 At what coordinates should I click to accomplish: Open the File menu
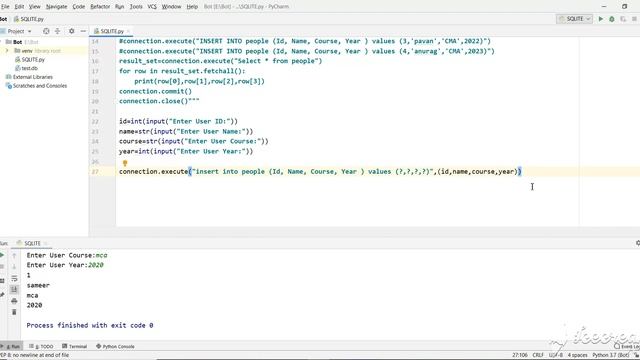tap(5, 7)
